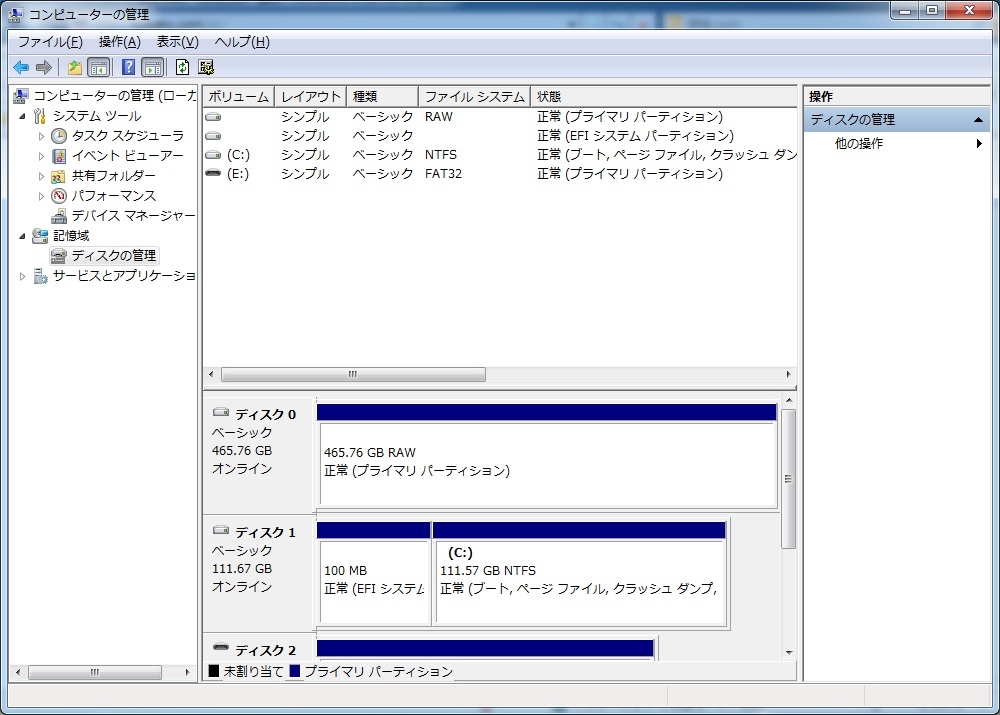The image size is (1000, 715).
Task: Select the デバイス マネージャー tree item
Action: tap(133, 215)
